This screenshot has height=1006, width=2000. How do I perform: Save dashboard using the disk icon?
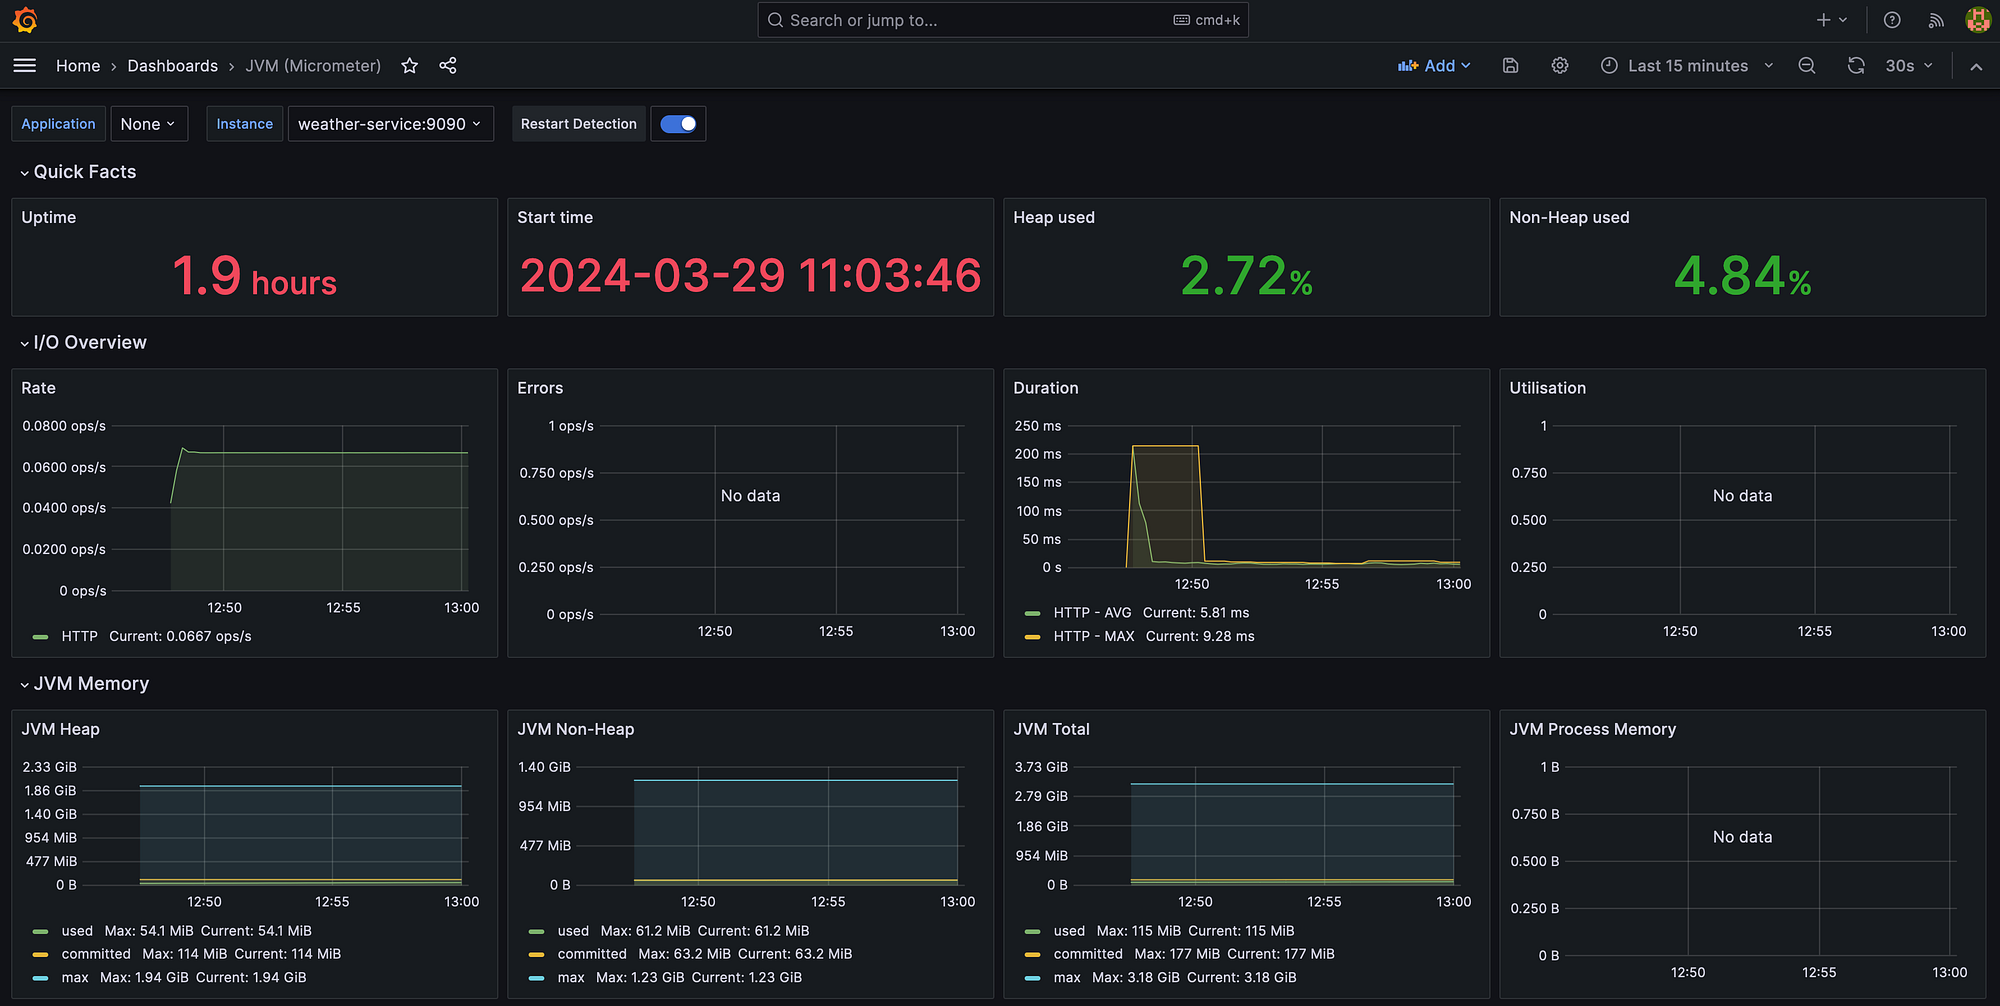pos(1511,66)
